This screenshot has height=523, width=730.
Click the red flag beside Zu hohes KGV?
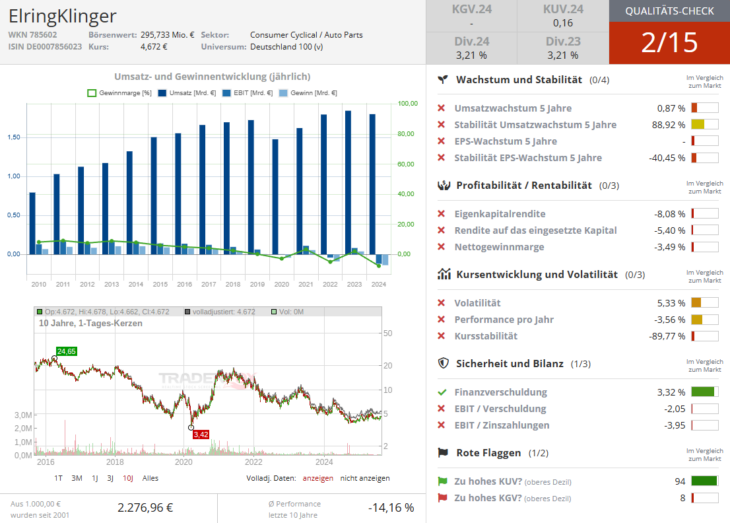tap(442, 498)
